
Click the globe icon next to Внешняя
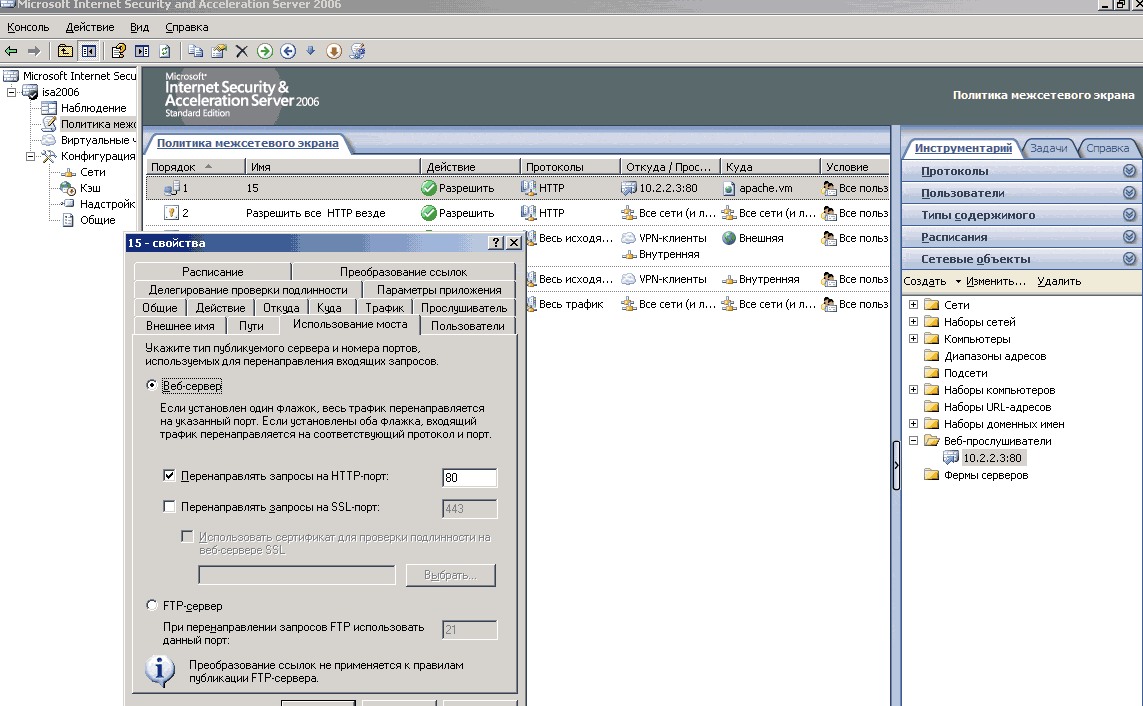[x=729, y=238]
